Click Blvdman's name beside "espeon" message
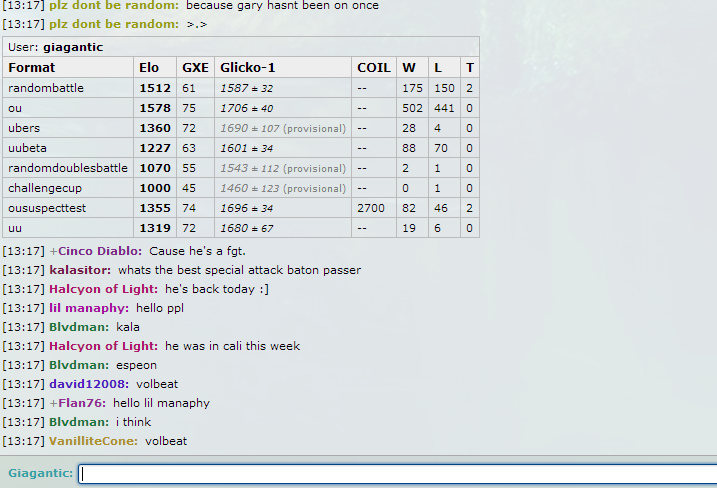The width and height of the screenshot is (717, 488). [x=78, y=365]
